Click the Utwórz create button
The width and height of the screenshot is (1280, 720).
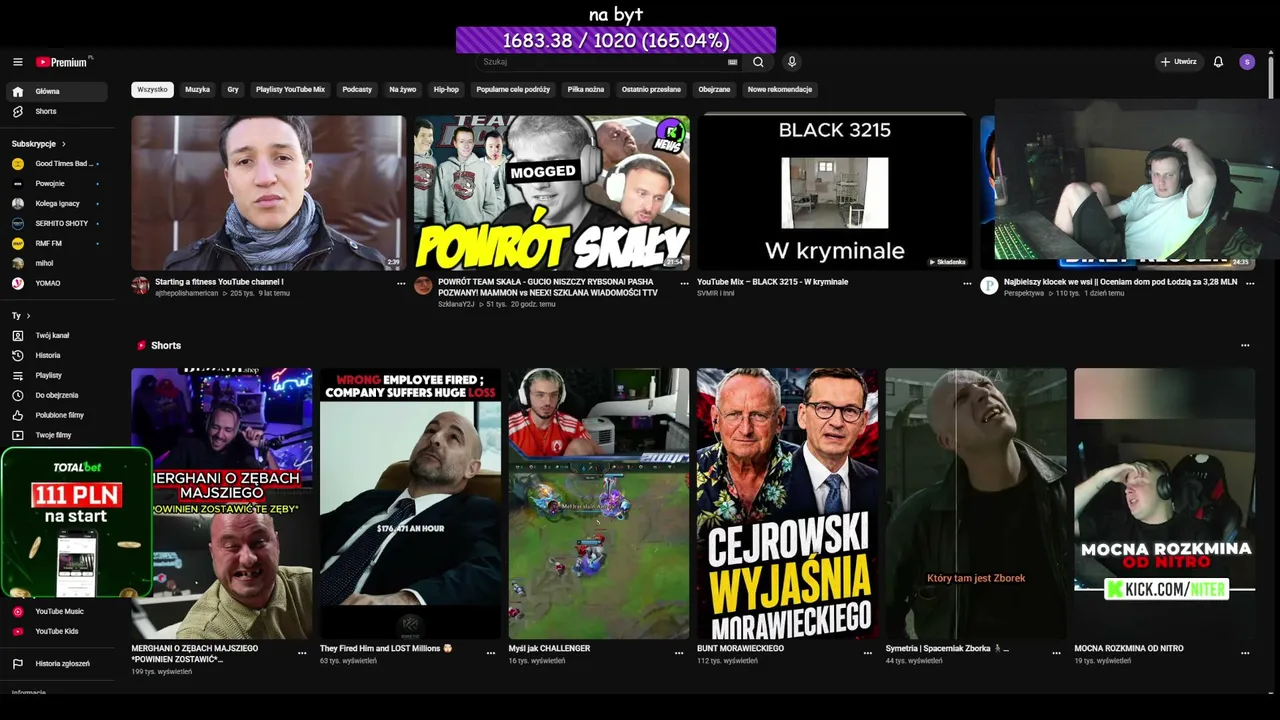pyautogui.click(x=1178, y=62)
